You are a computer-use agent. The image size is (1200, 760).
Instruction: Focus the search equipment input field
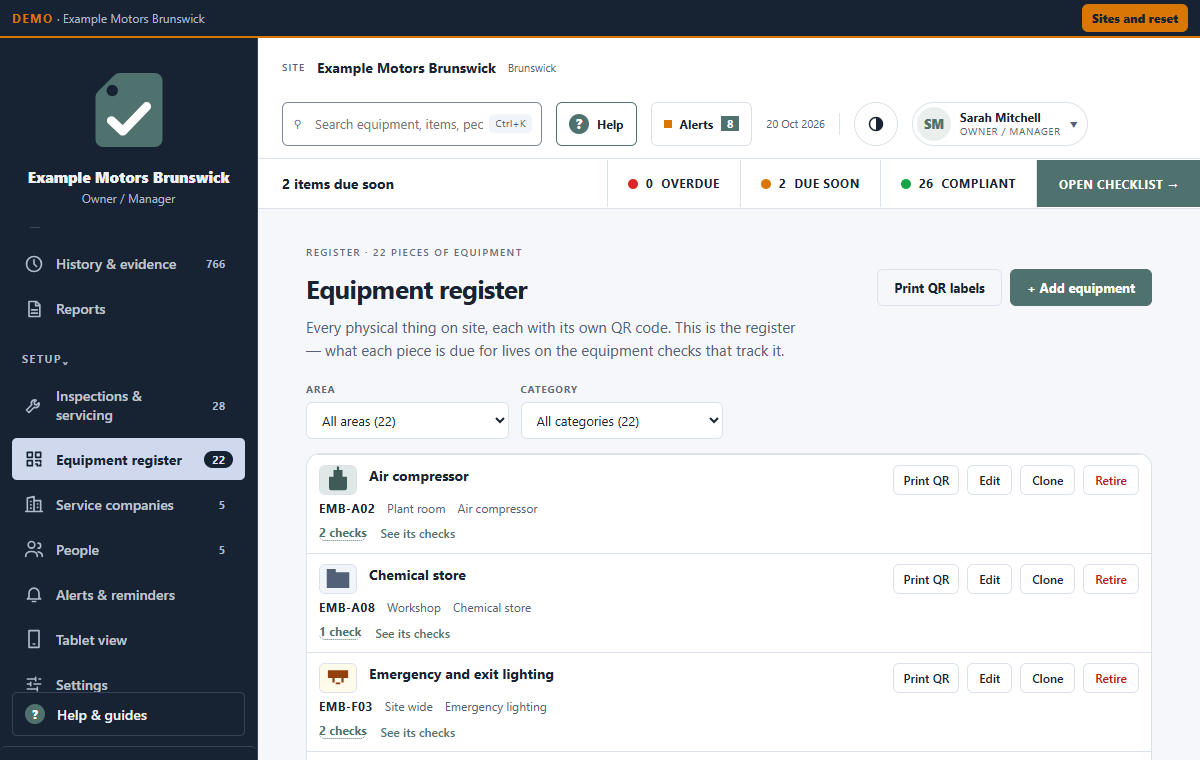[x=412, y=124]
